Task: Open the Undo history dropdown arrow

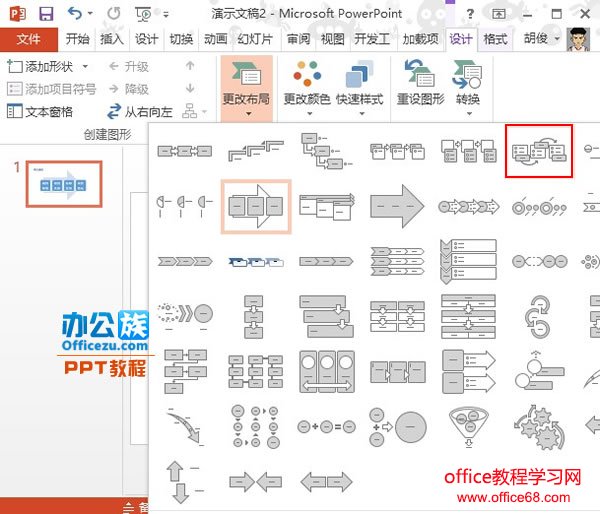Action: 90,14
